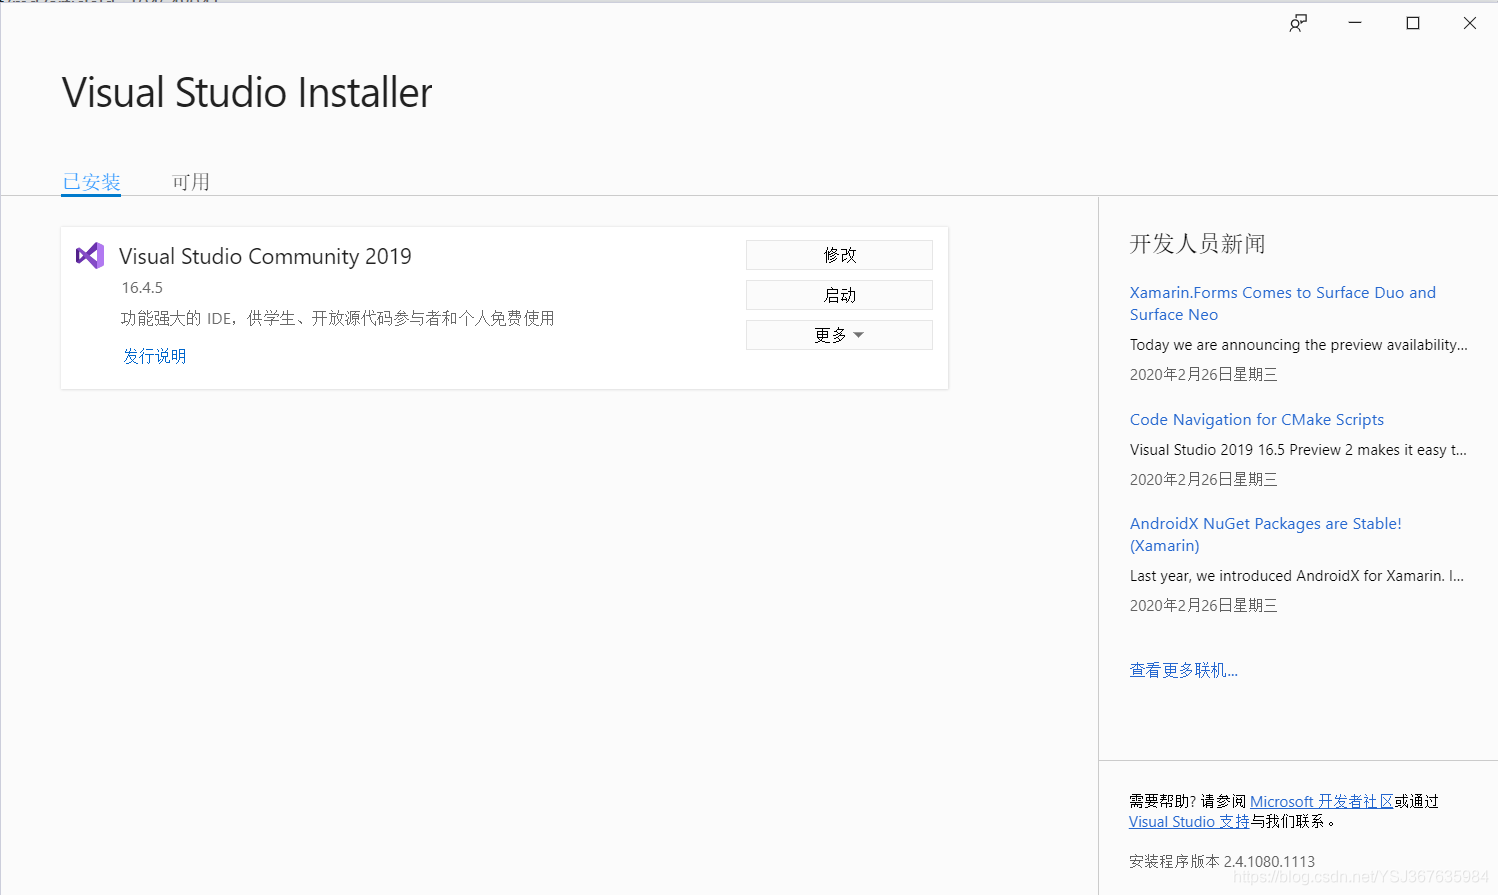Click 'Last year, we introduced AndroidX' summary
This screenshot has width=1498, height=895.
tap(1297, 576)
